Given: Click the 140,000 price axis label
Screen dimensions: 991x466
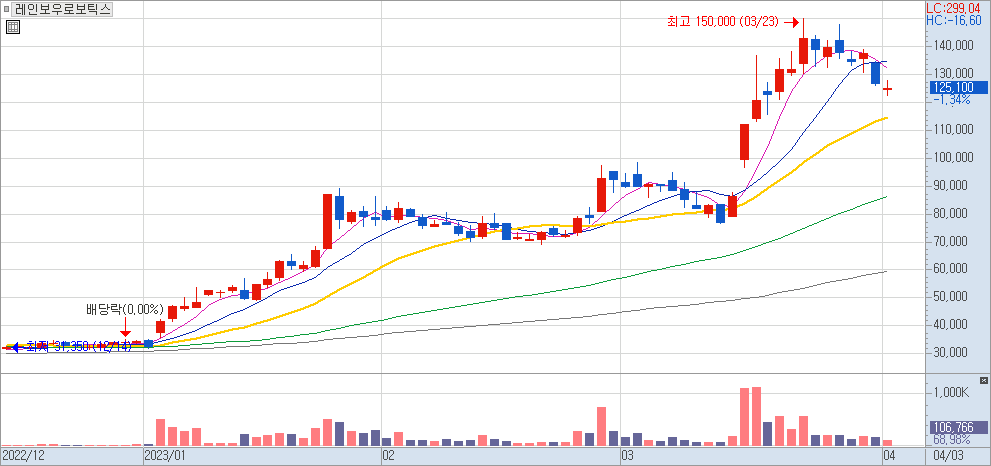Looking at the screenshot, I should 952,46.
